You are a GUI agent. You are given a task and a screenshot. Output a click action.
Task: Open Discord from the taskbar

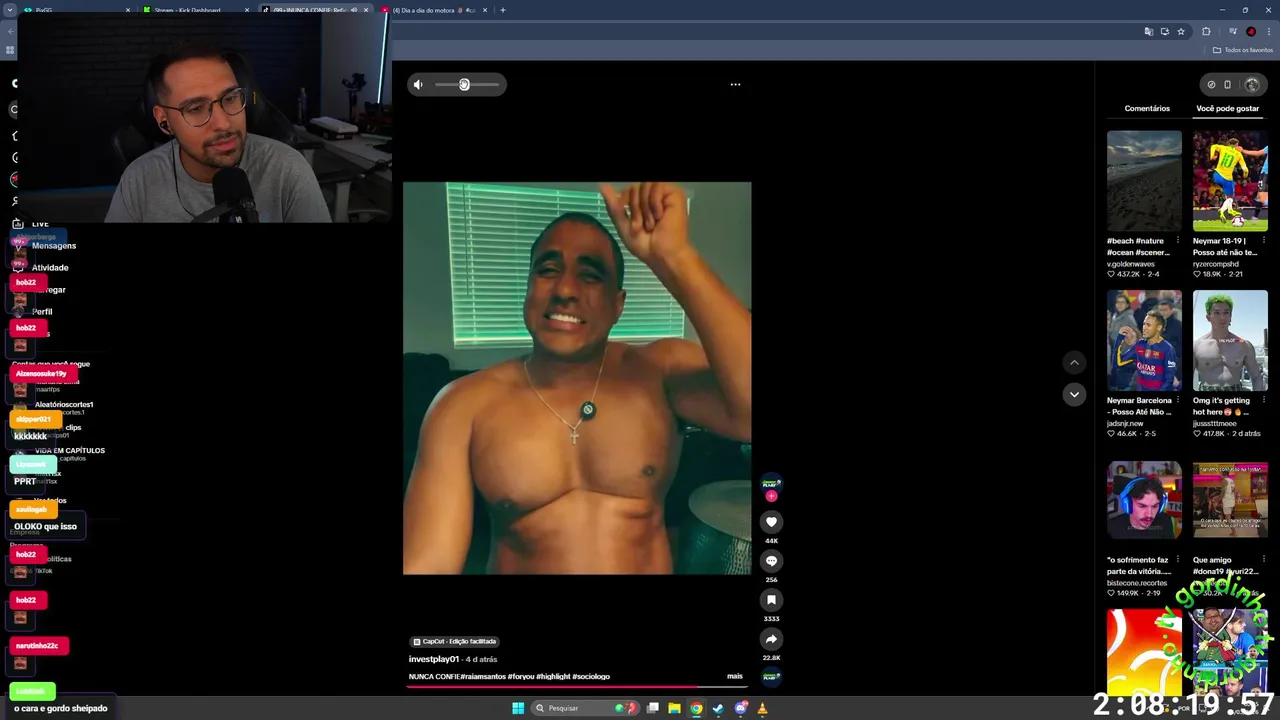740,708
